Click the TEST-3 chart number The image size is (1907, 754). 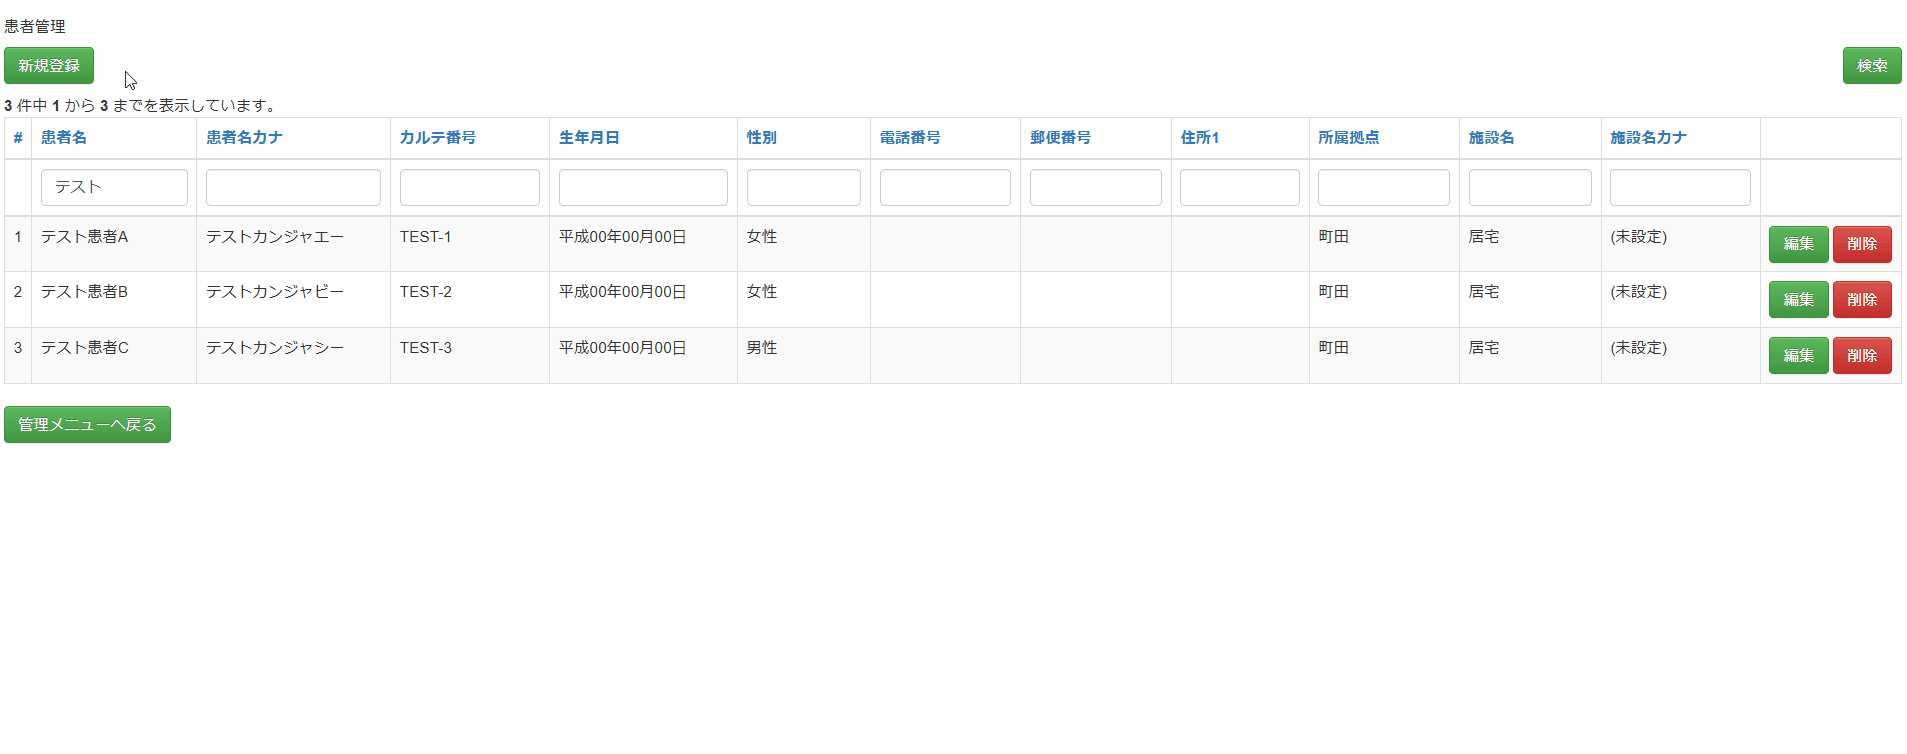(x=426, y=348)
